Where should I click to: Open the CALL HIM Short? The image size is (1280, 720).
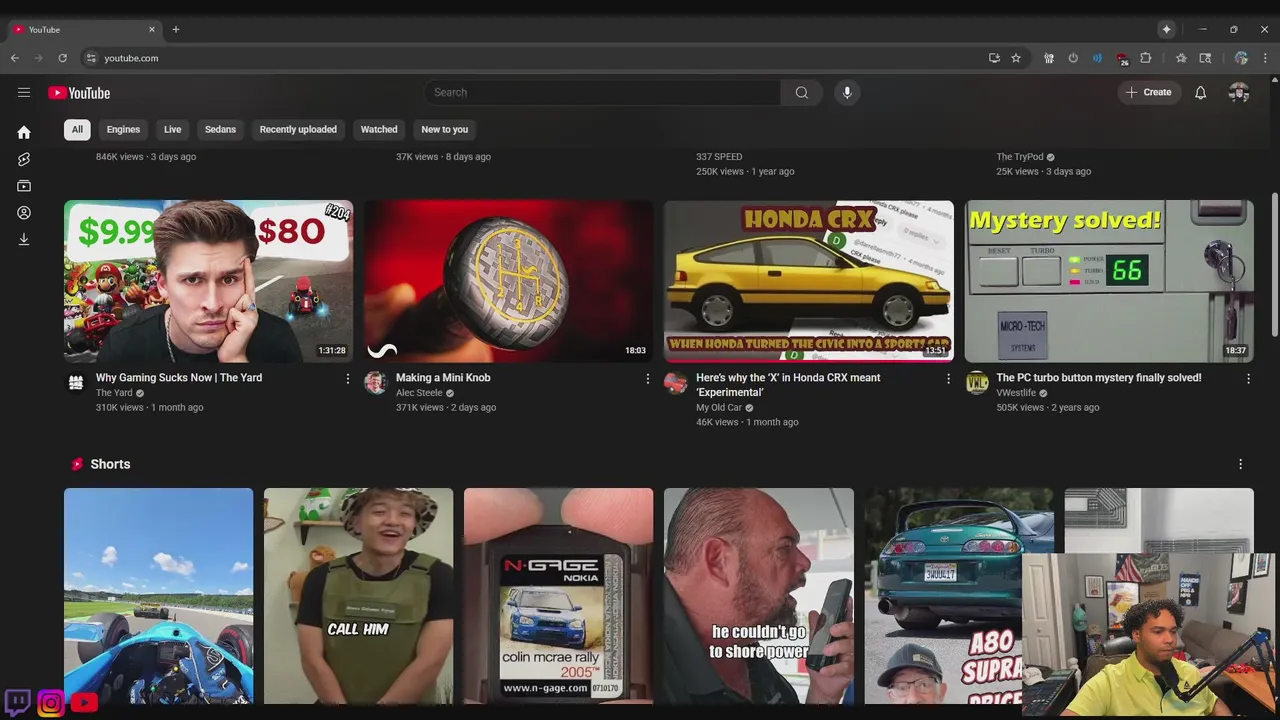tap(359, 596)
